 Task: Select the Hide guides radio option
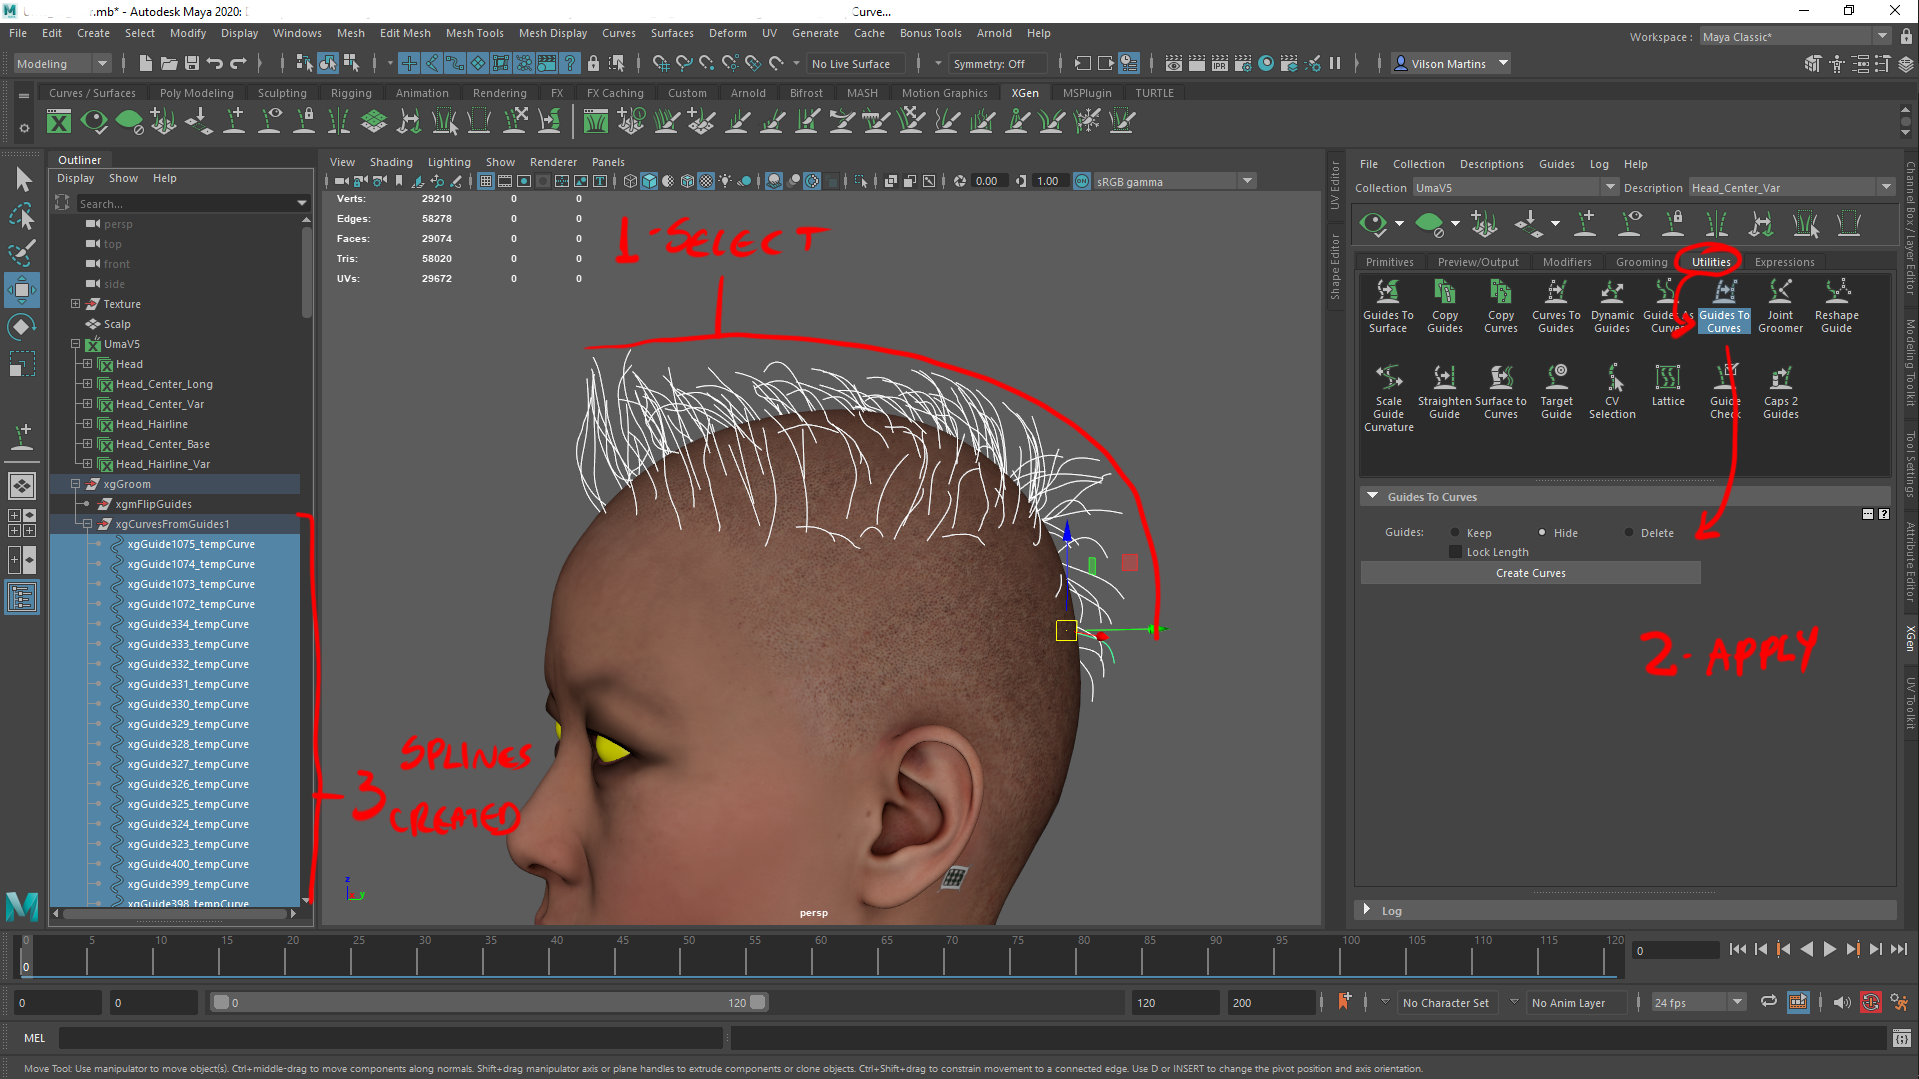(1542, 533)
